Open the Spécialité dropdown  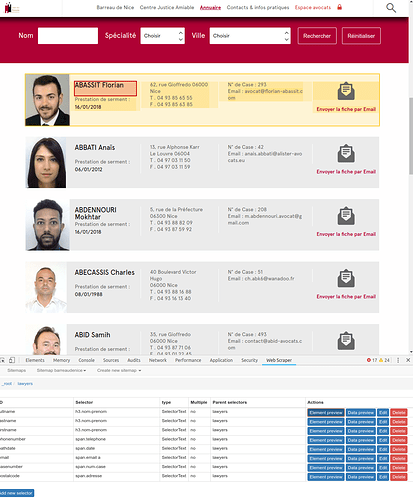(163, 36)
